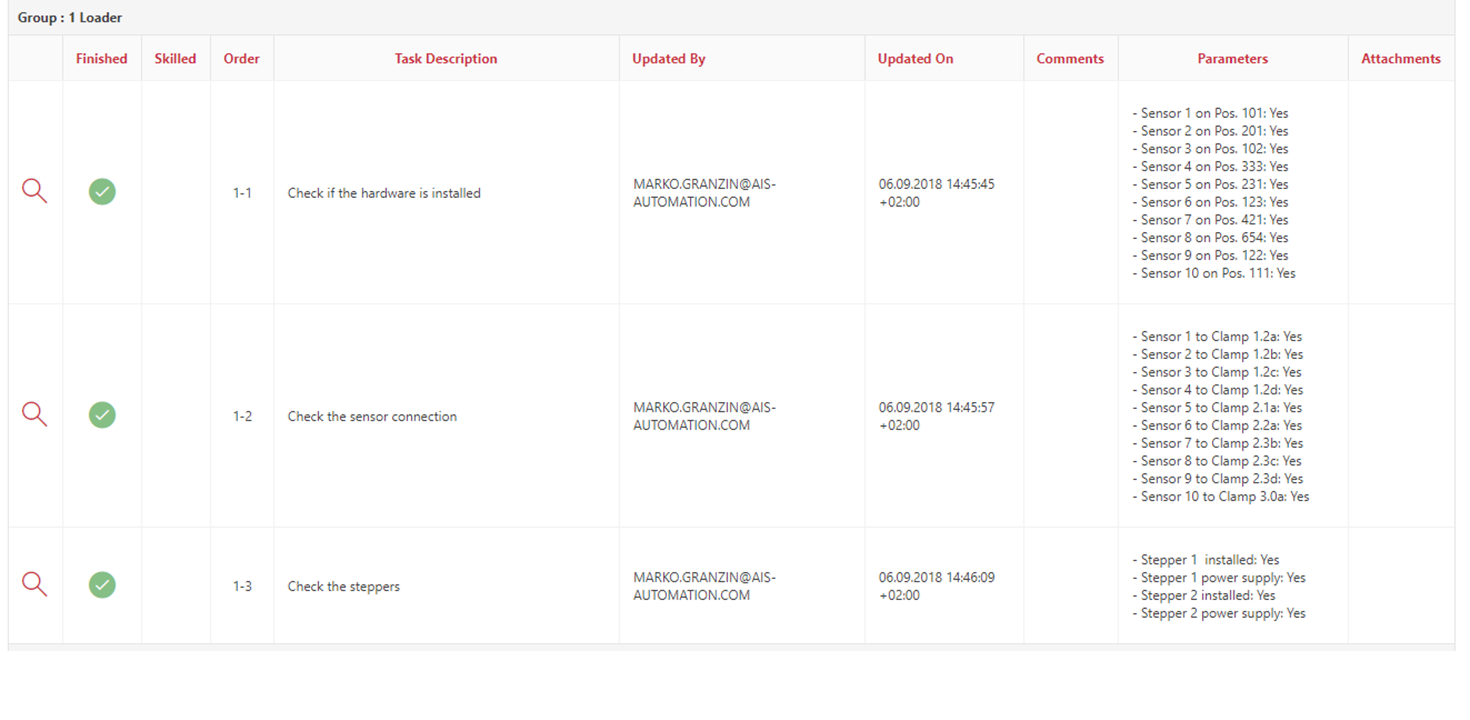Click green checkmark for sensor connection task
Screen dimensions: 1470x720
click(102, 415)
